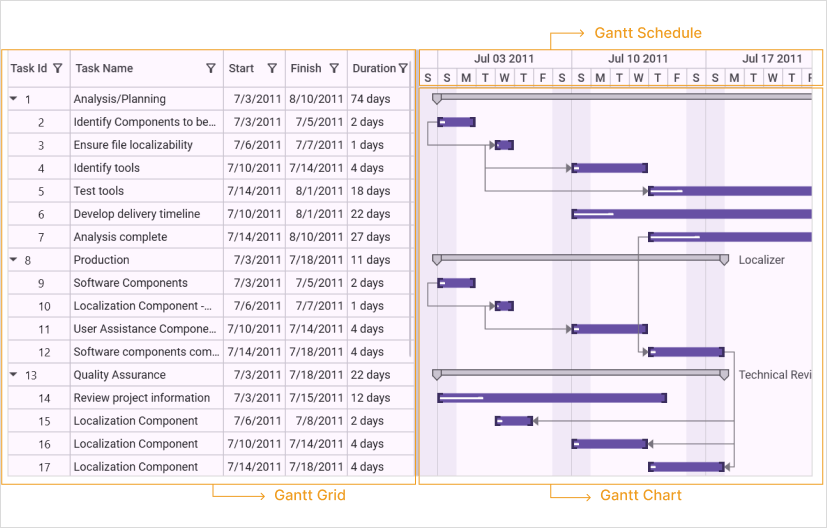Select the Test tools name cell

click(147, 191)
